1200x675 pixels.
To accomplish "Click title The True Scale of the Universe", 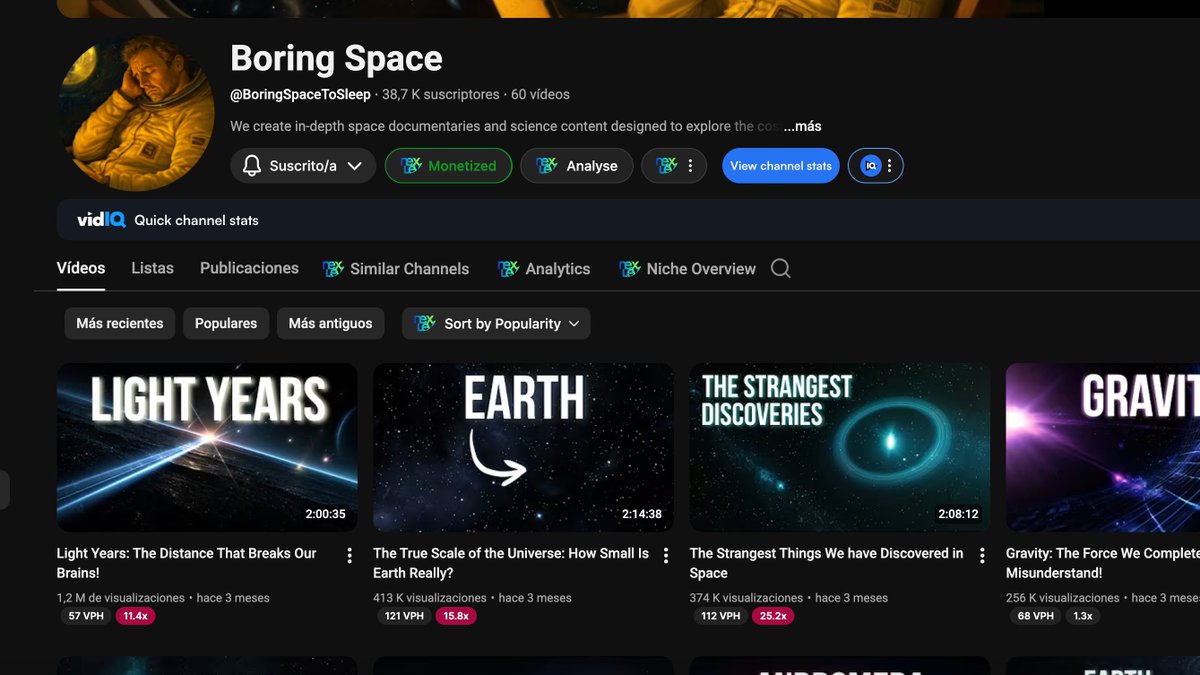I will pyautogui.click(x=511, y=563).
